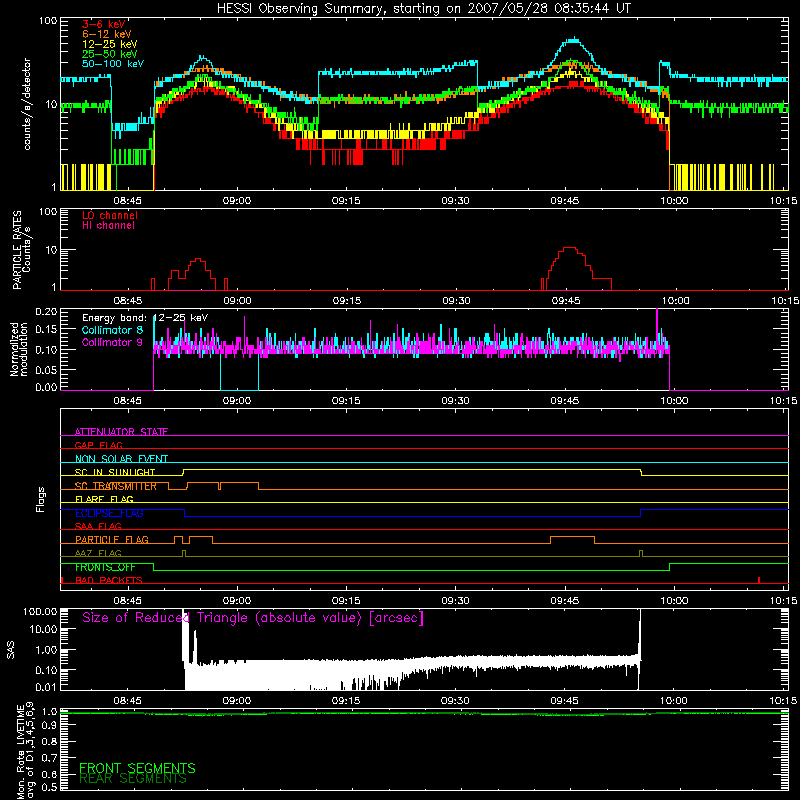
Task: Click the 'Mon. Rate LIVETIME' axis label
Action: coord(20,751)
